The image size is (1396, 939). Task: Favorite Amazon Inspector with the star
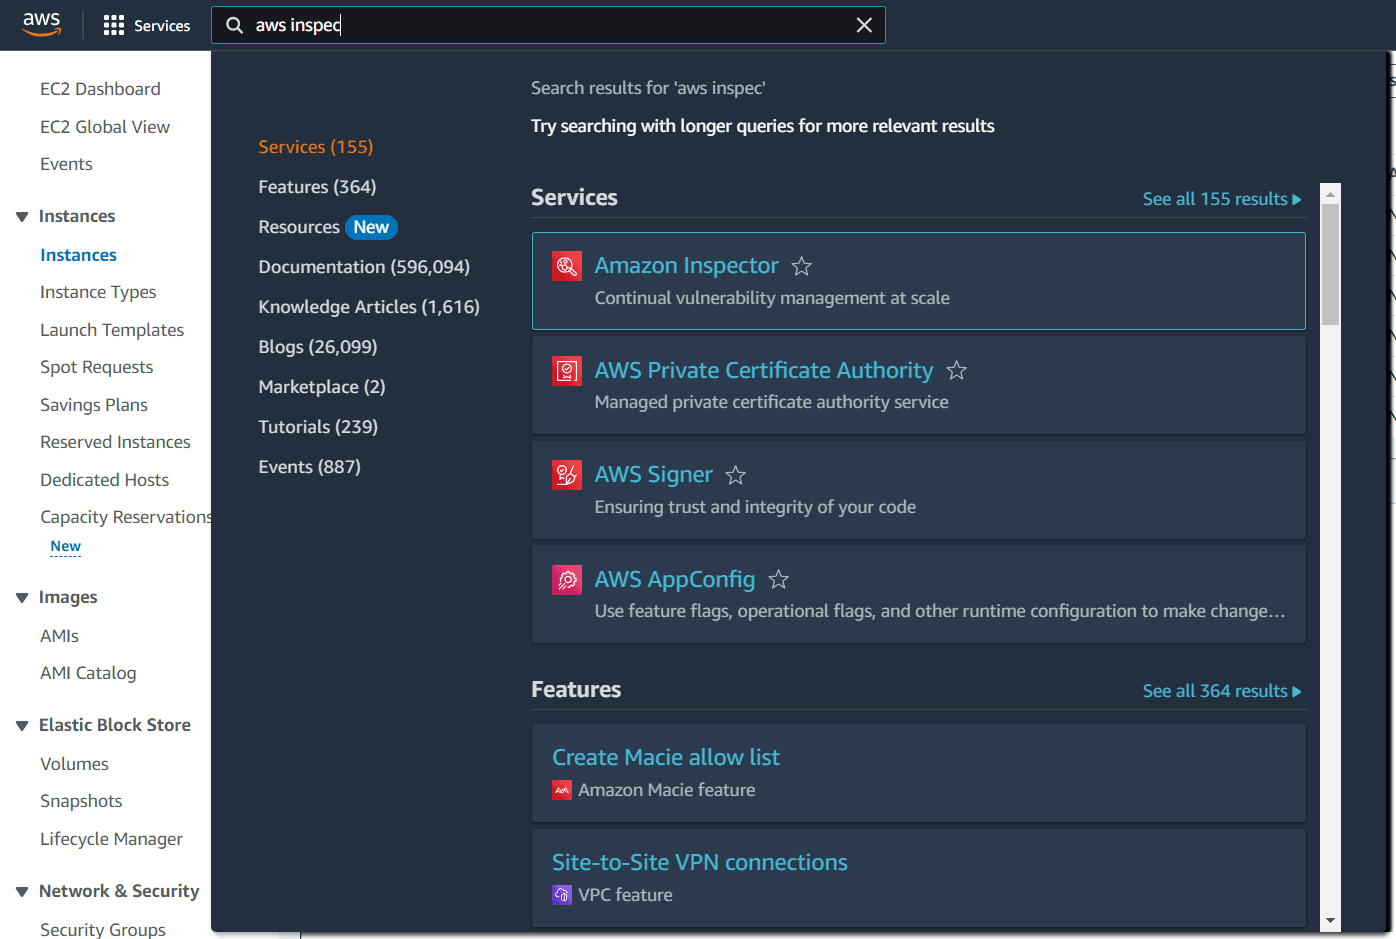tap(801, 266)
